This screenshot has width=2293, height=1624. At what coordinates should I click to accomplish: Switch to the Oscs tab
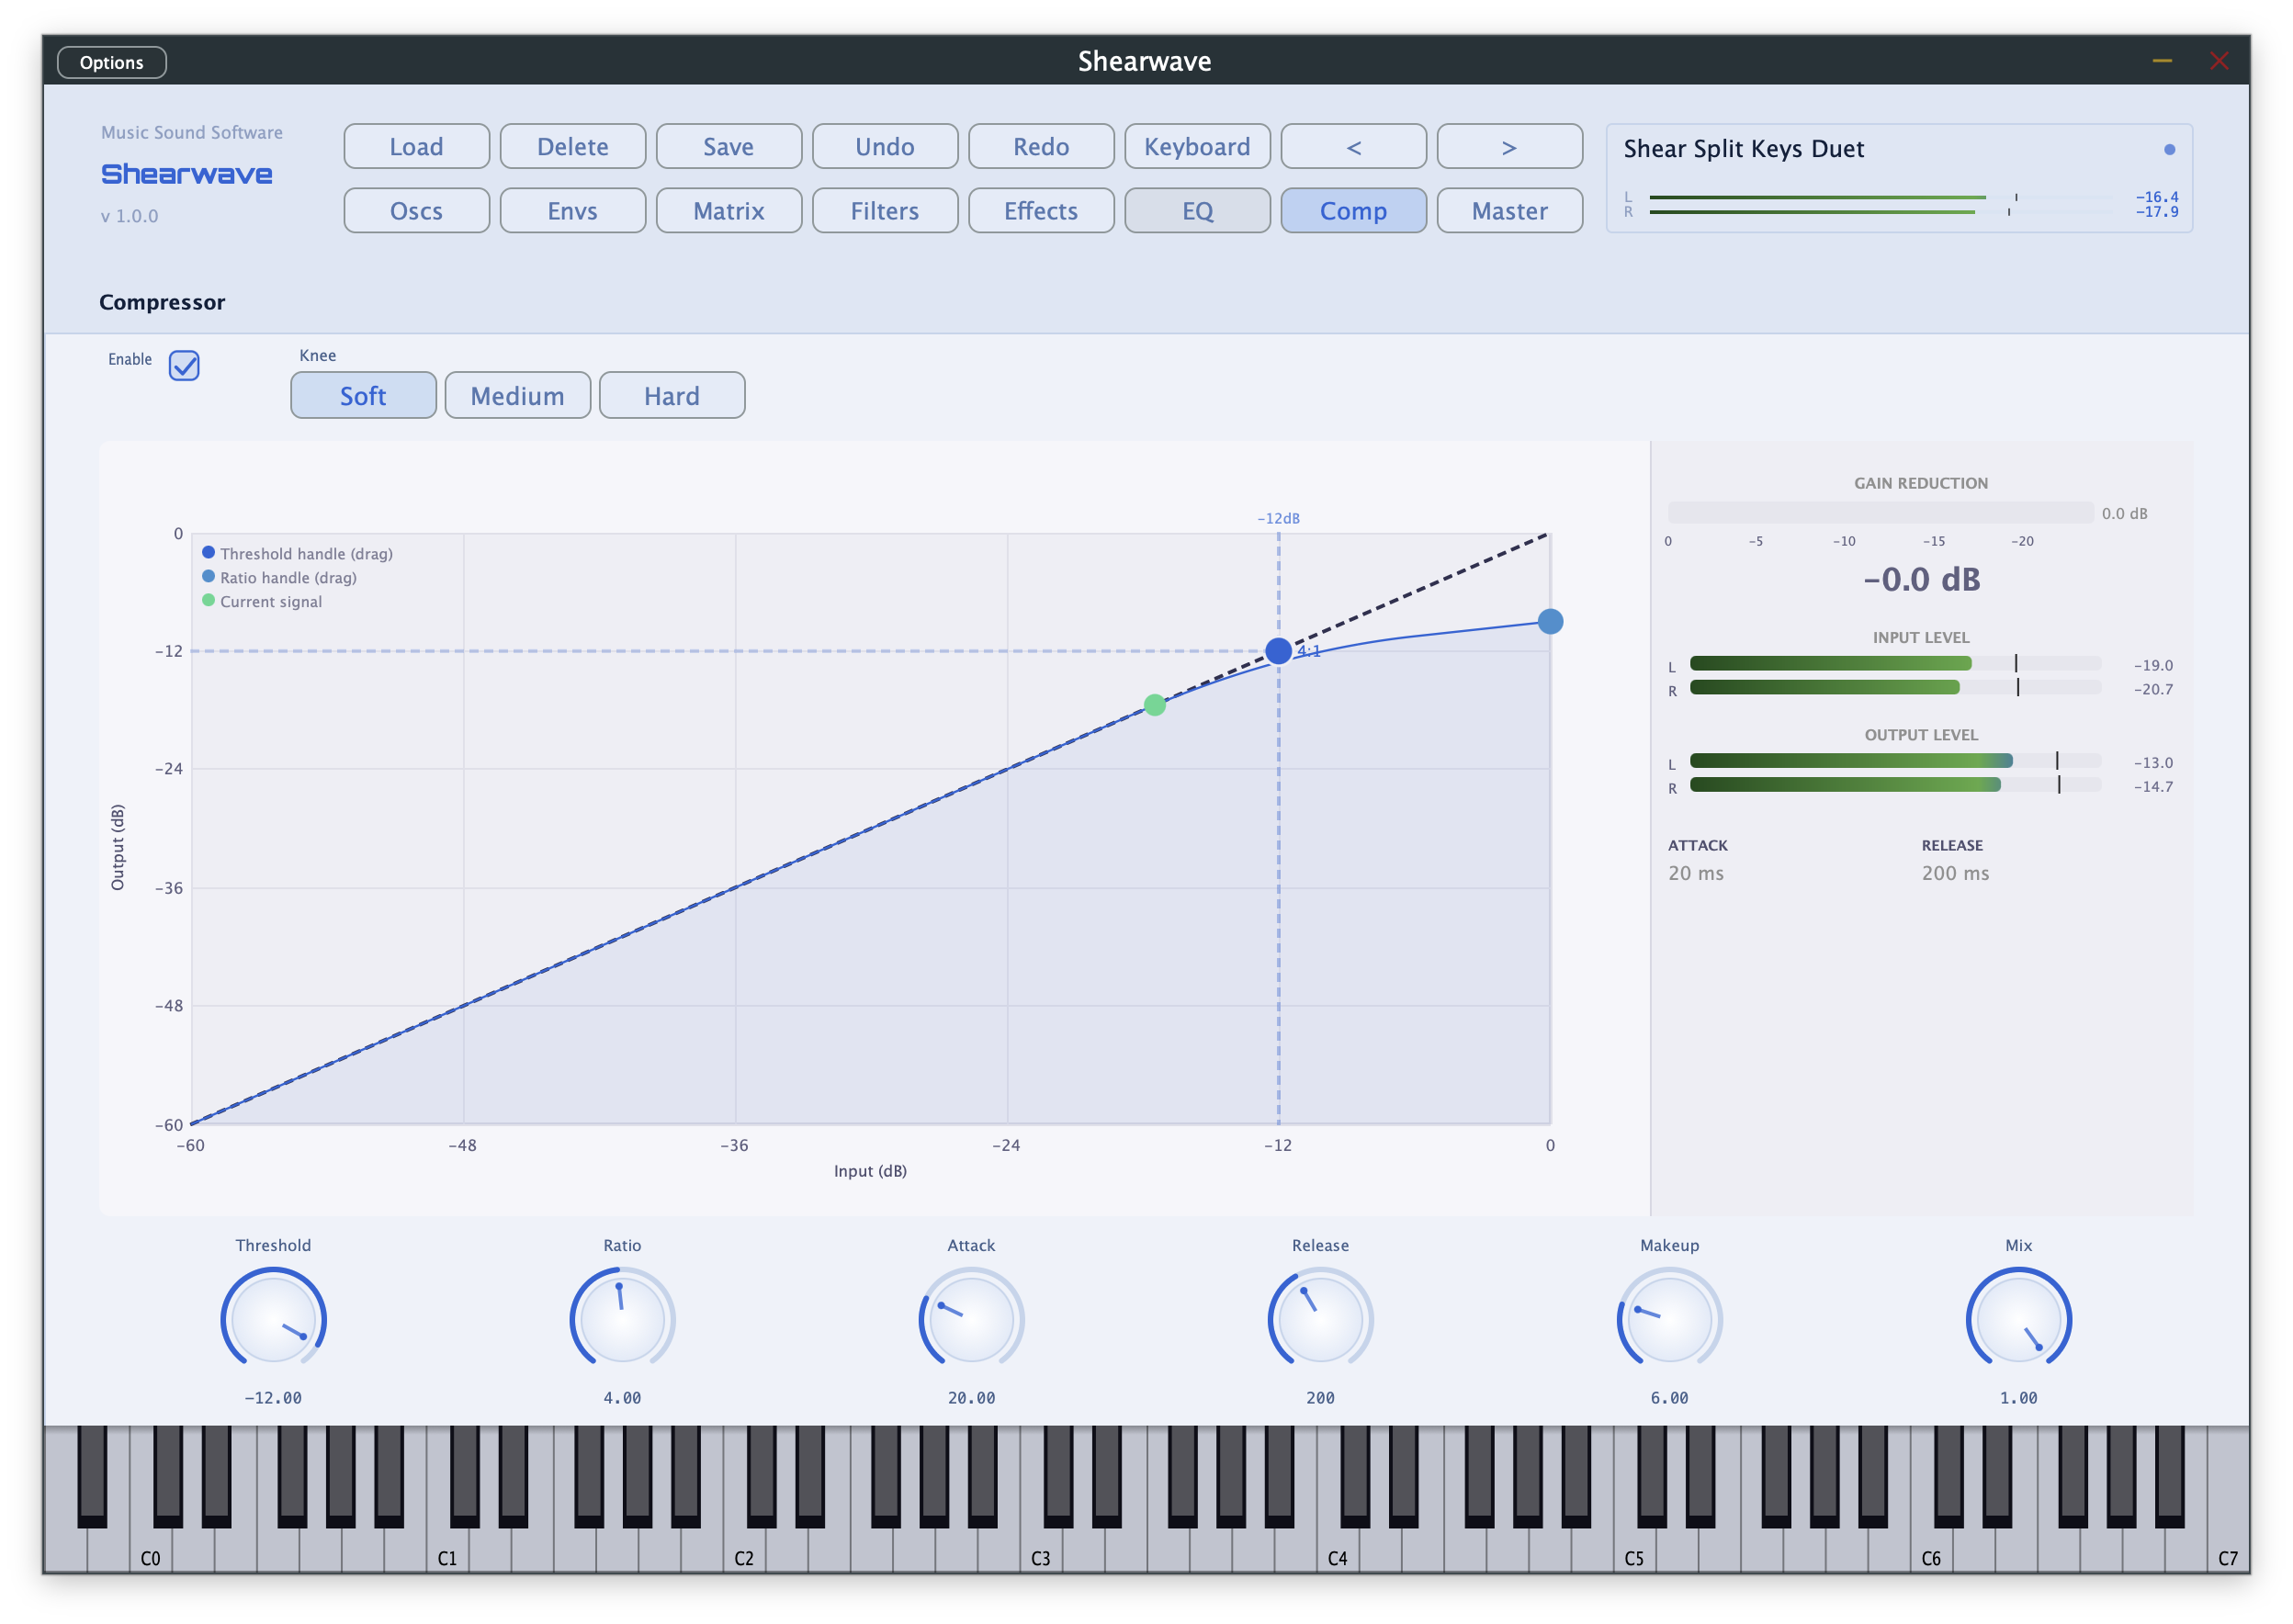click(416, 211)
